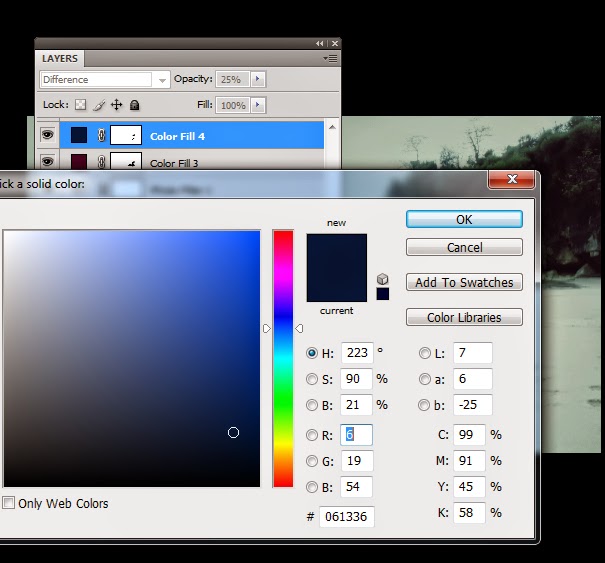Click the Color Fill 4 layer mask thumbnail
This screenshot has height=563, width=605.
click(126, 135)
